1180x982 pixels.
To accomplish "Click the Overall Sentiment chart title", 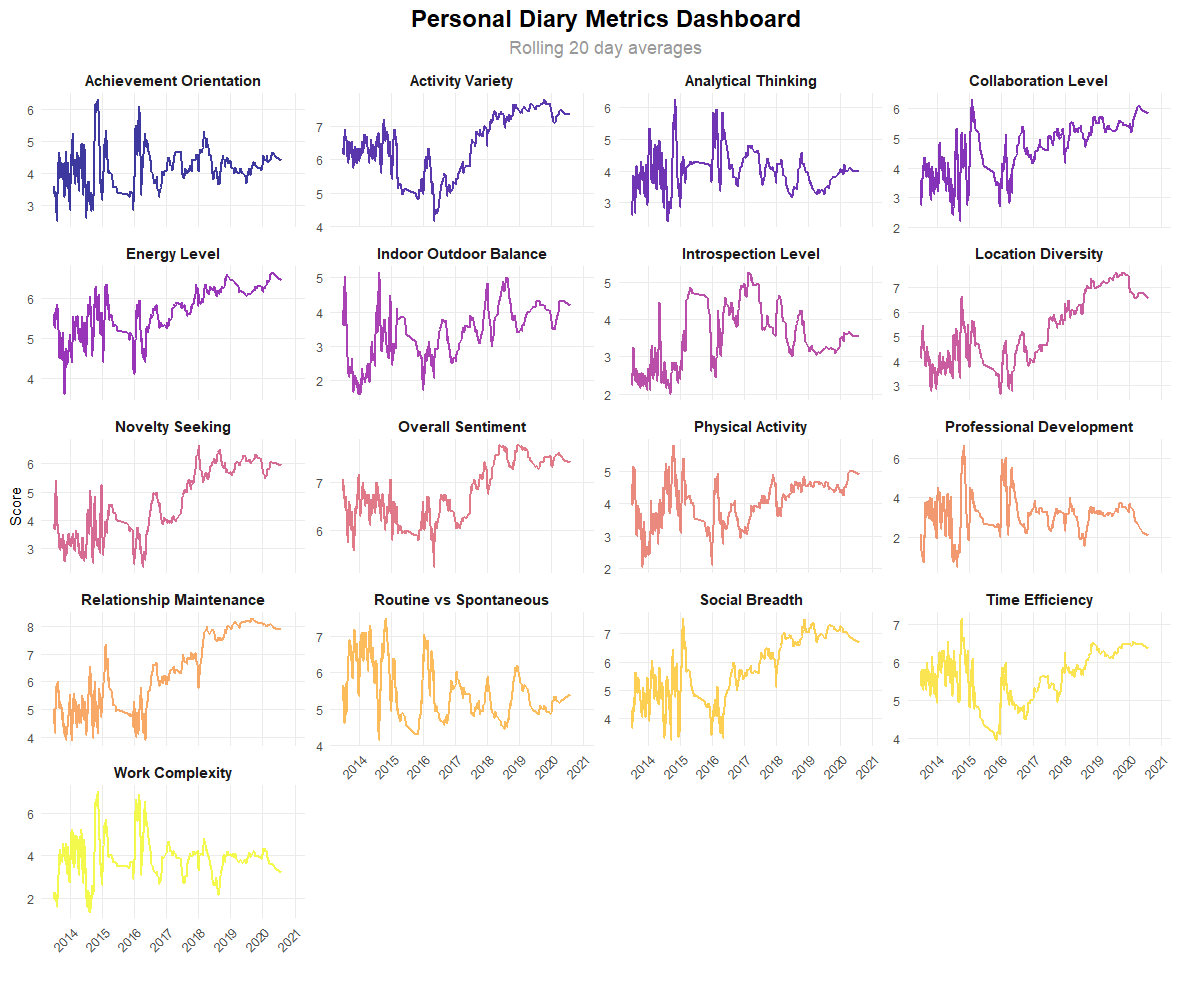I will click(461, 427).
